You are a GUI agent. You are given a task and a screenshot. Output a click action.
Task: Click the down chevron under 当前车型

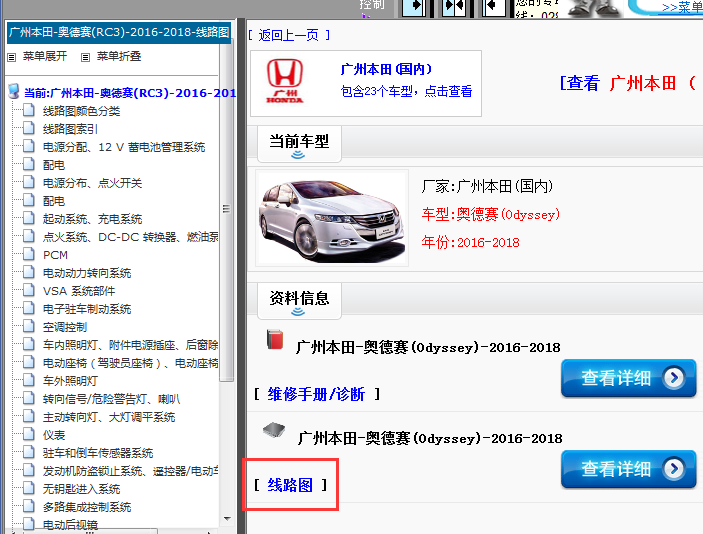click(x=298, y=155)
